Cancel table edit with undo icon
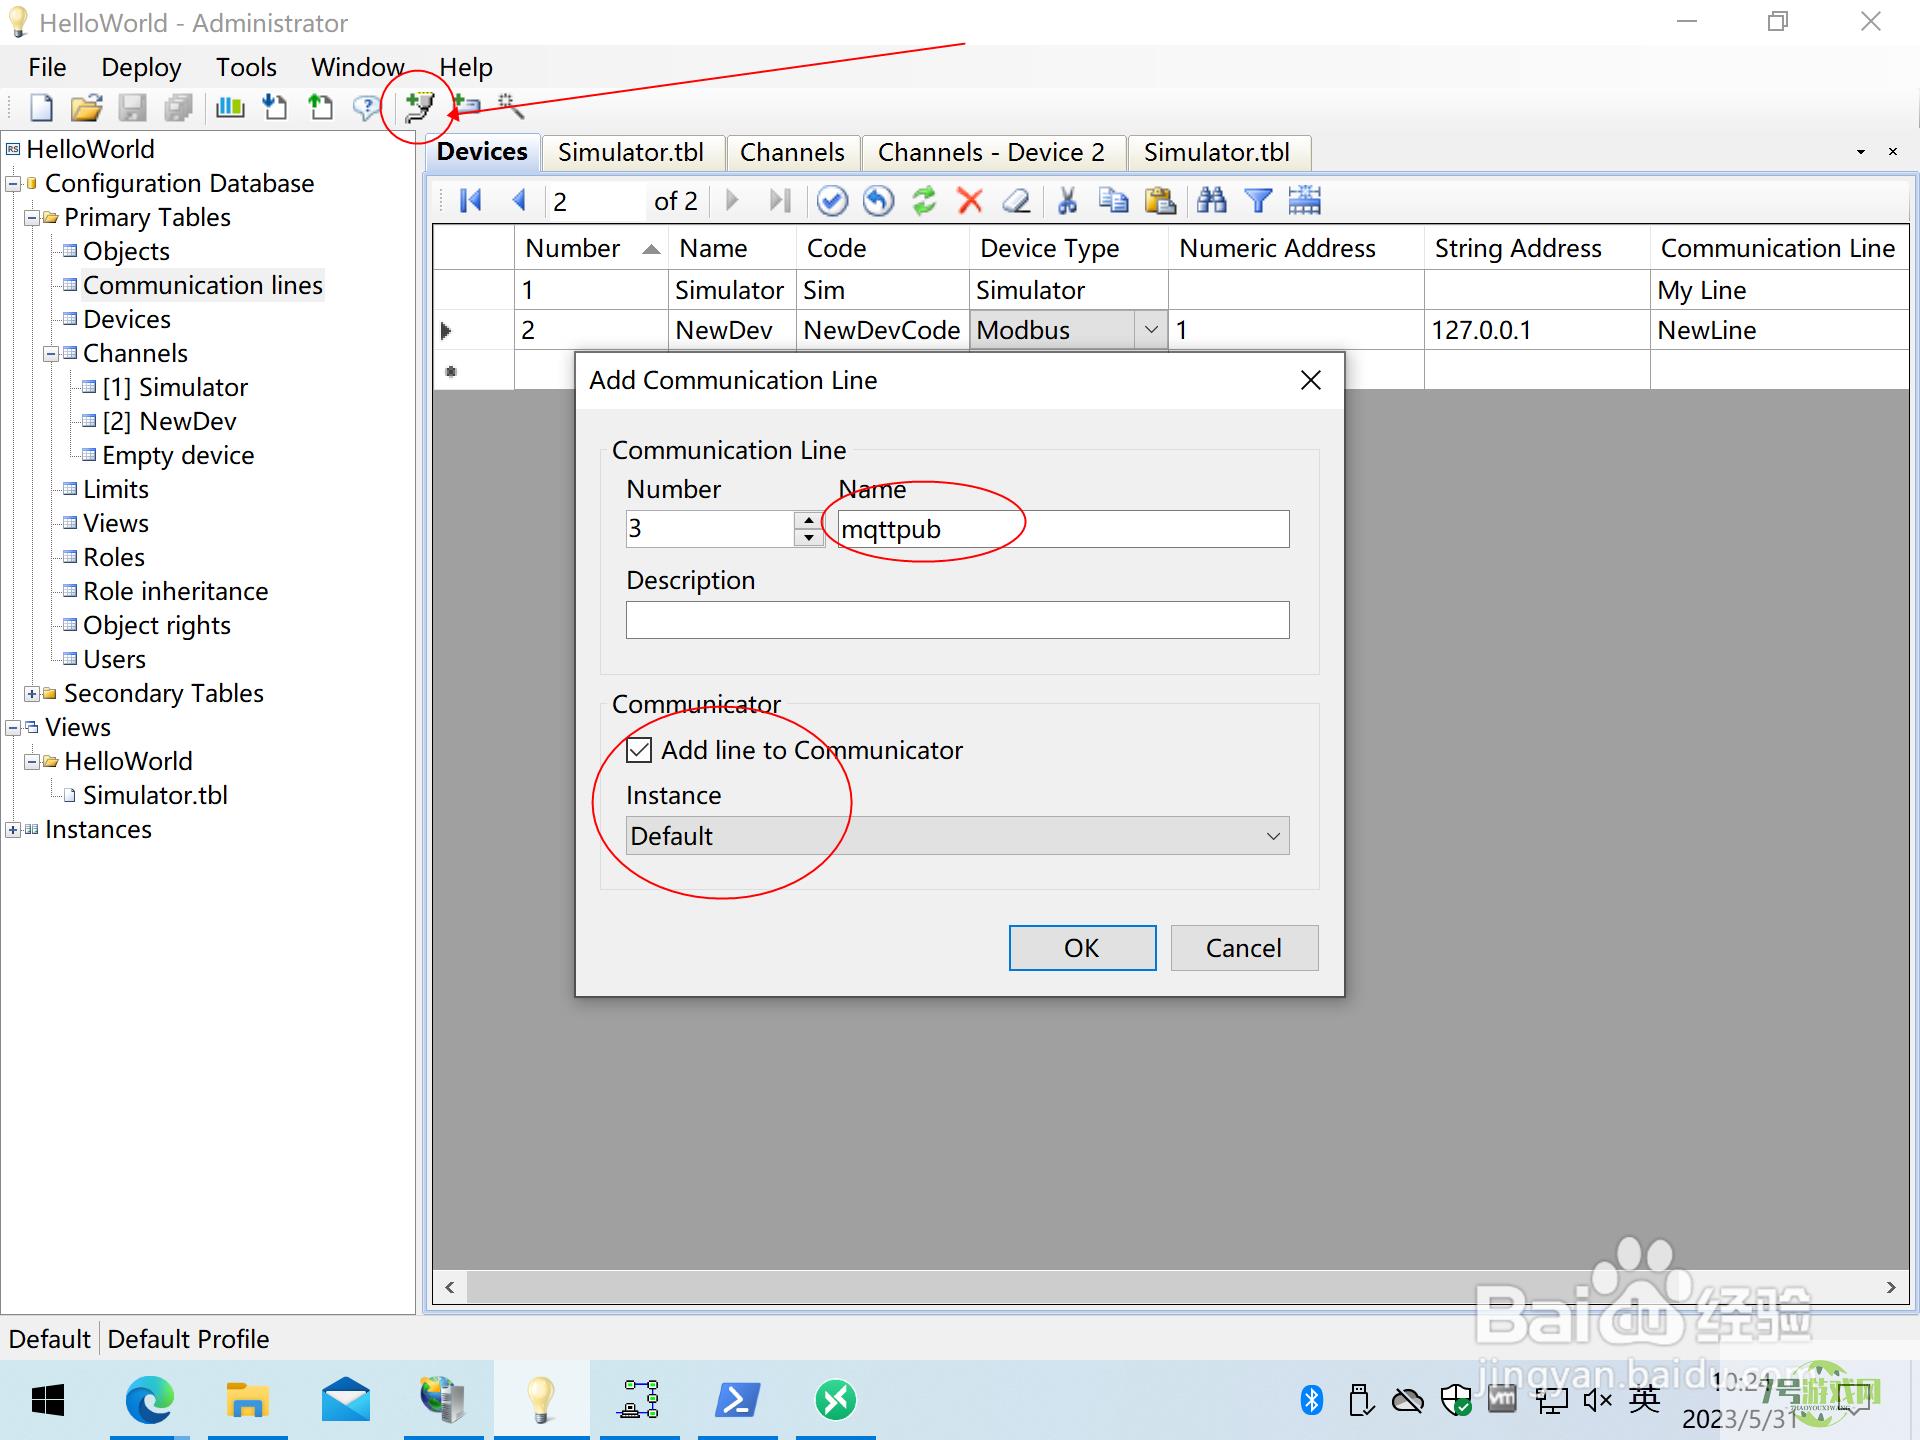The height and width of the screenshot is (1440, 1920). click(878, 201)
